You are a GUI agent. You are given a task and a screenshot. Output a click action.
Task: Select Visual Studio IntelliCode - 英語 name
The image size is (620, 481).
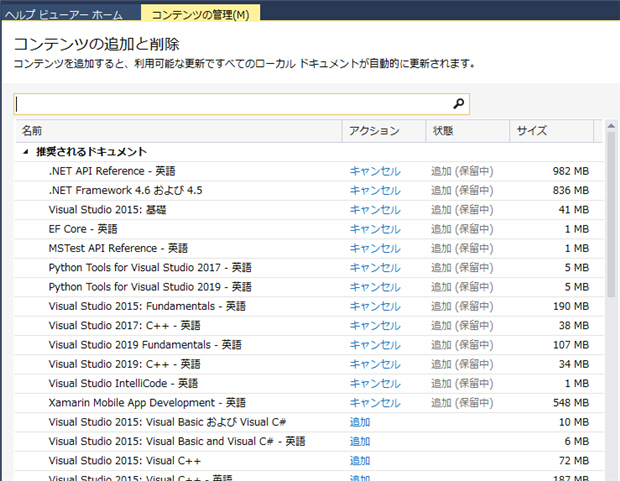123,383
